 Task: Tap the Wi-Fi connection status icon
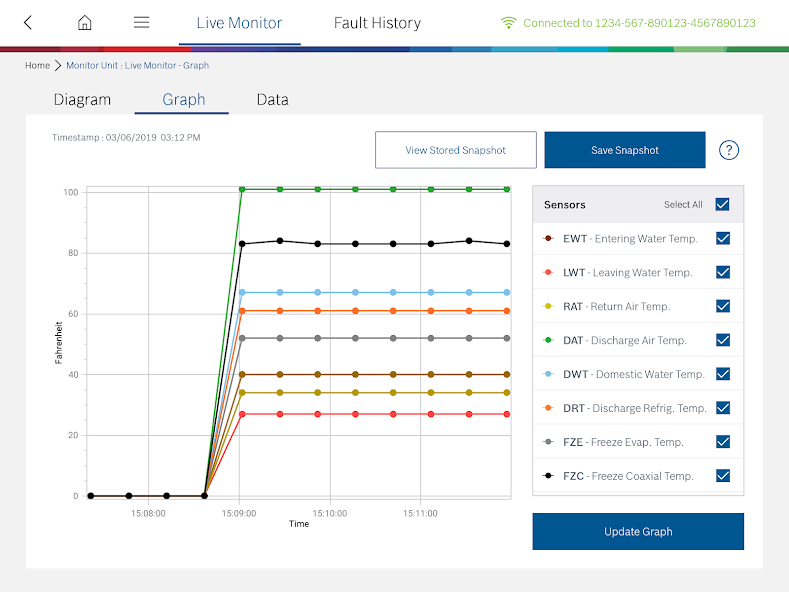(x=509, y=23)
